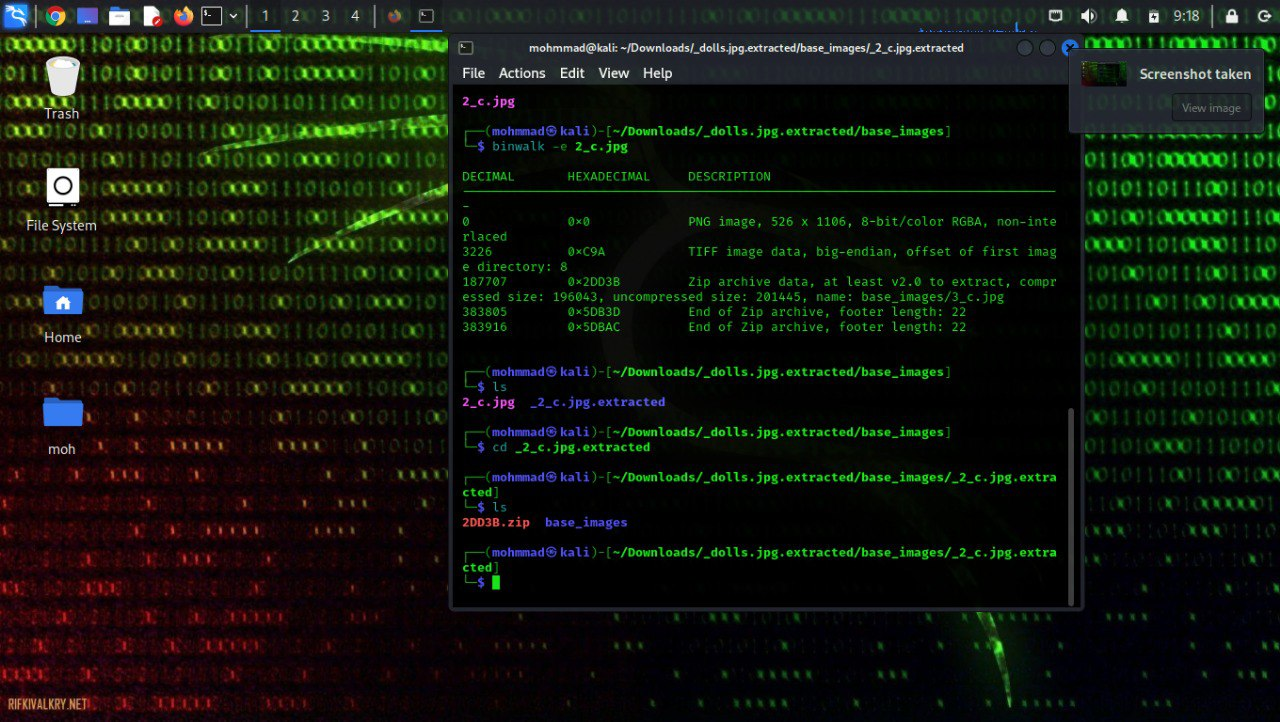Screen dimensions: 1280x722
Task: Lock the screen with padlock icon
Action: click(1232, 16)
